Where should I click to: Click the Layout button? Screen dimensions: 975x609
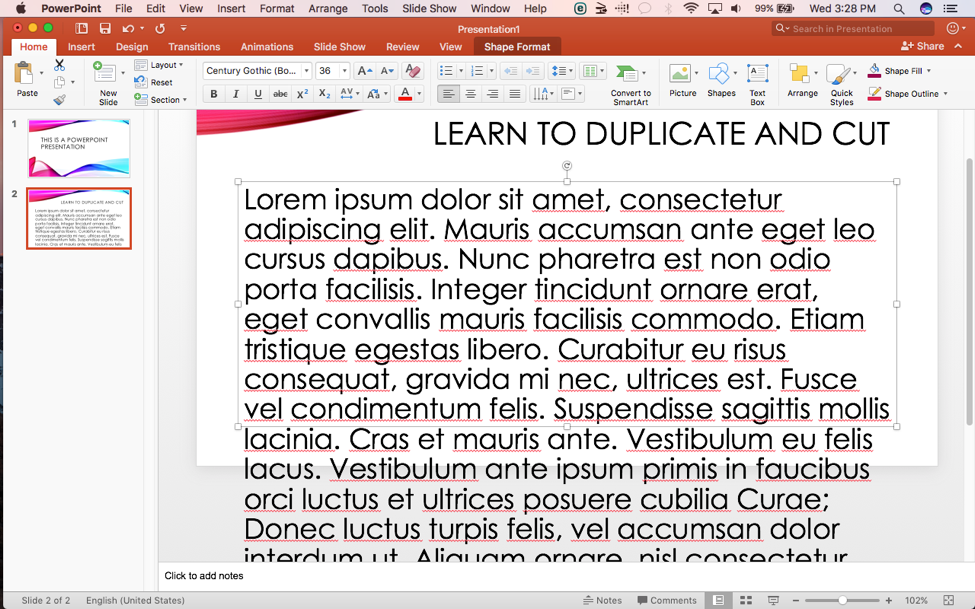pyautogui.click(x=160, y=64)
